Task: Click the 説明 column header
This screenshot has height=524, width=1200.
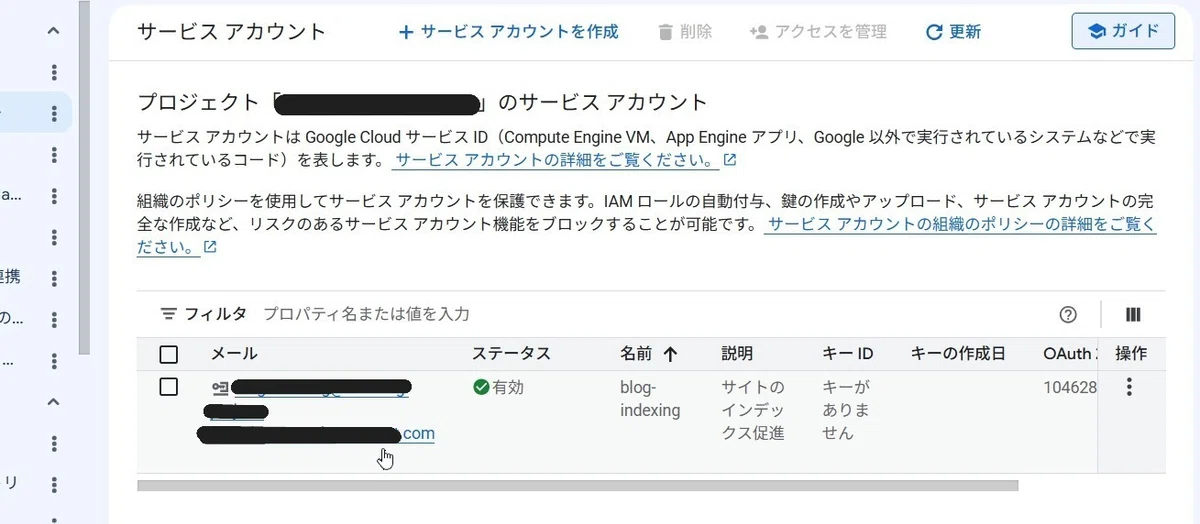Action: 737,354
